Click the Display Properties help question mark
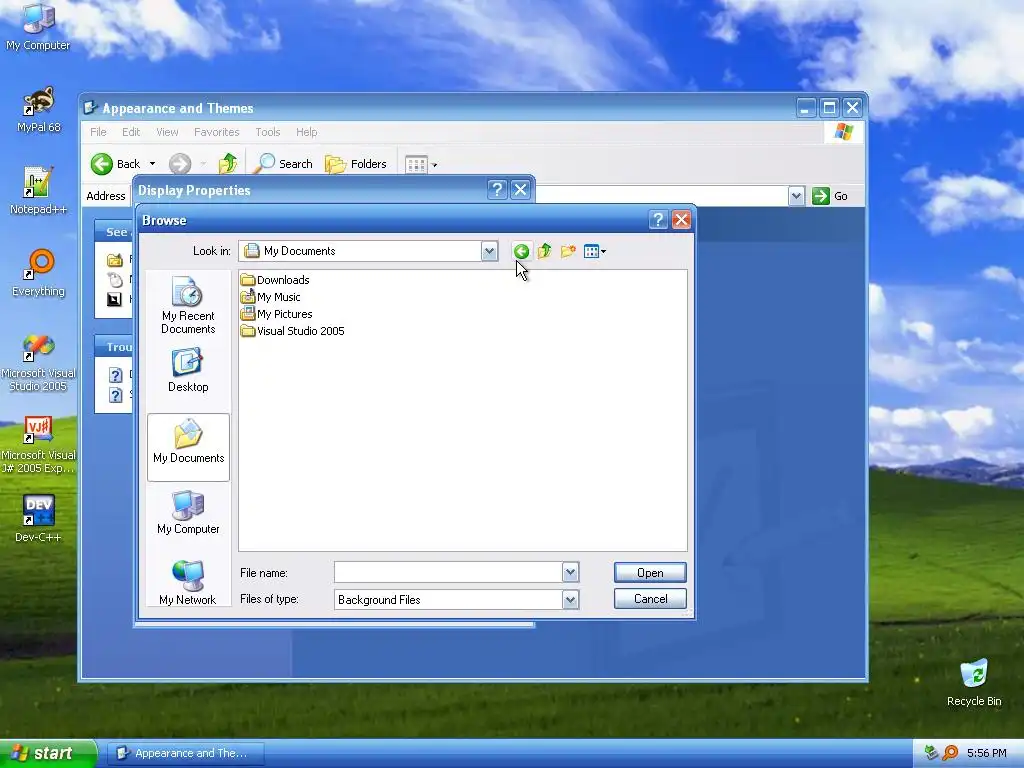Viewport: 1024px width, 768px height. (497, 190)
